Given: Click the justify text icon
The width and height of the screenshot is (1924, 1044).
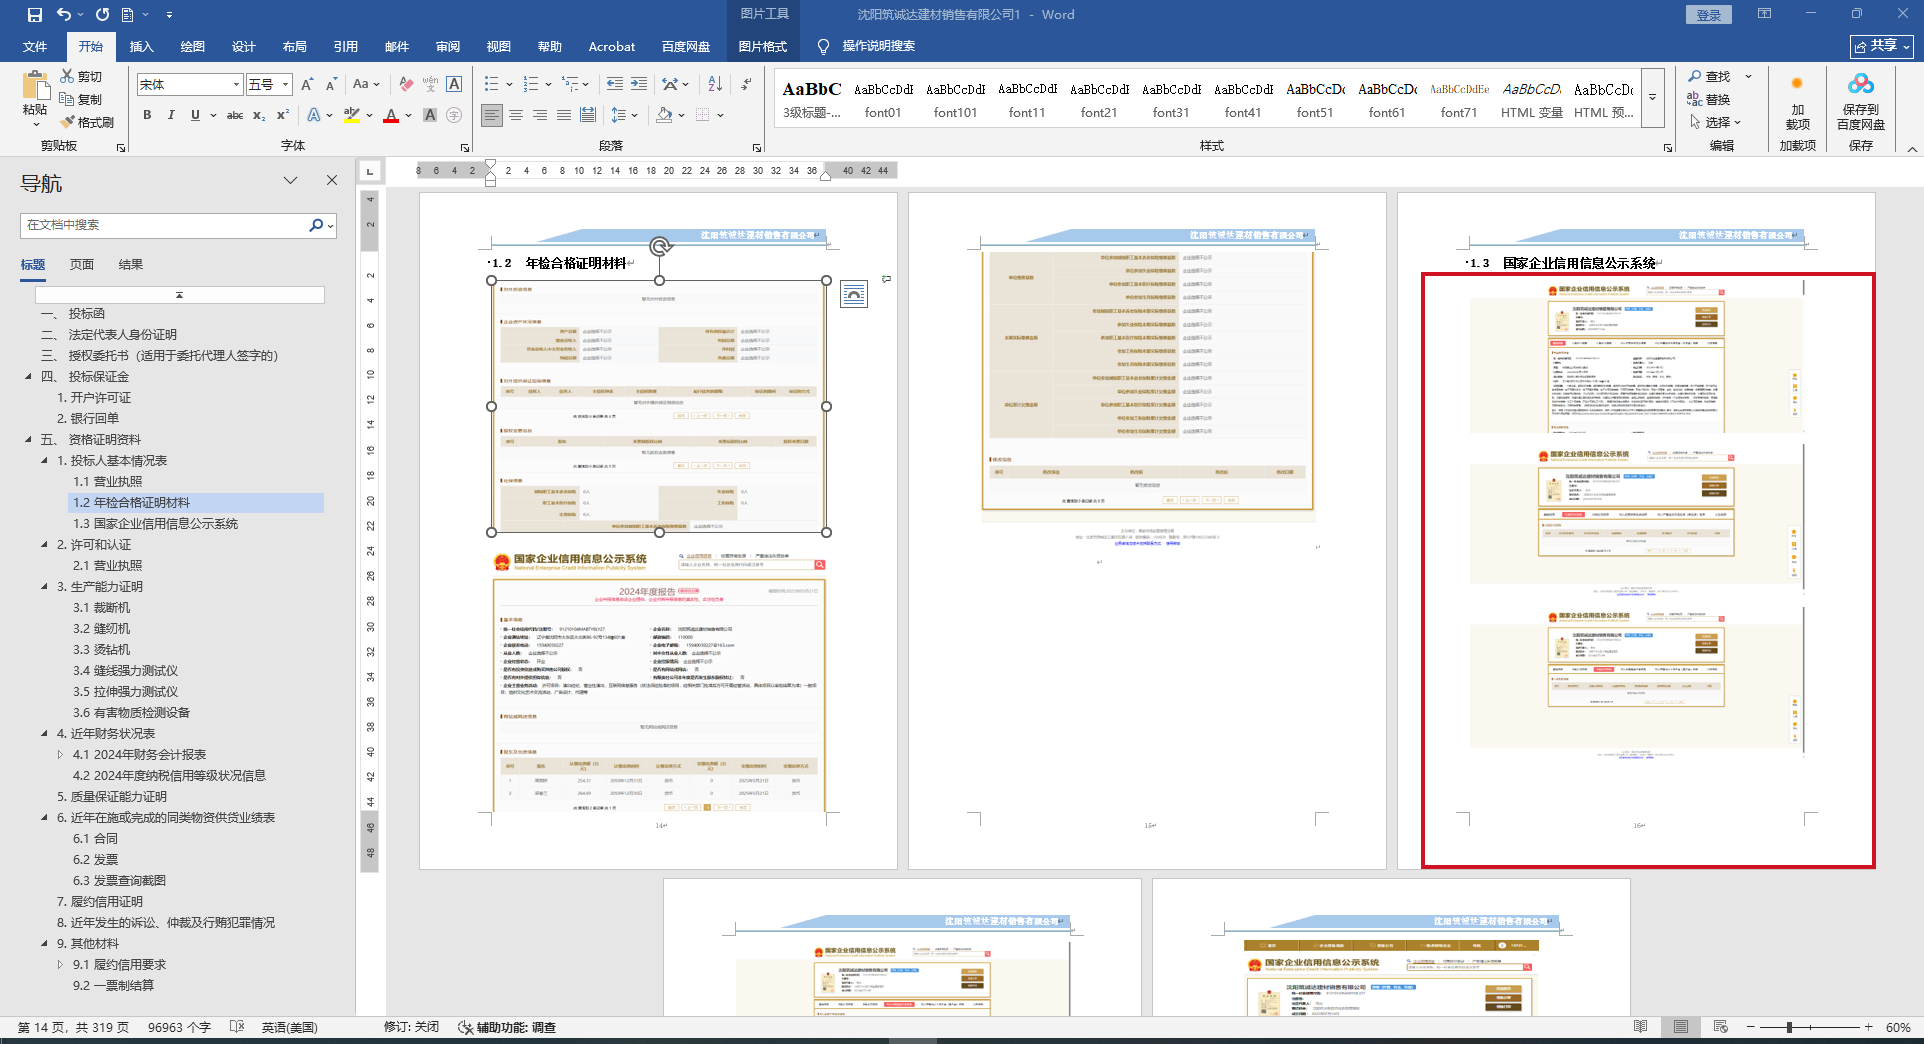Looking at the screenshot, I should coord(564,115).
